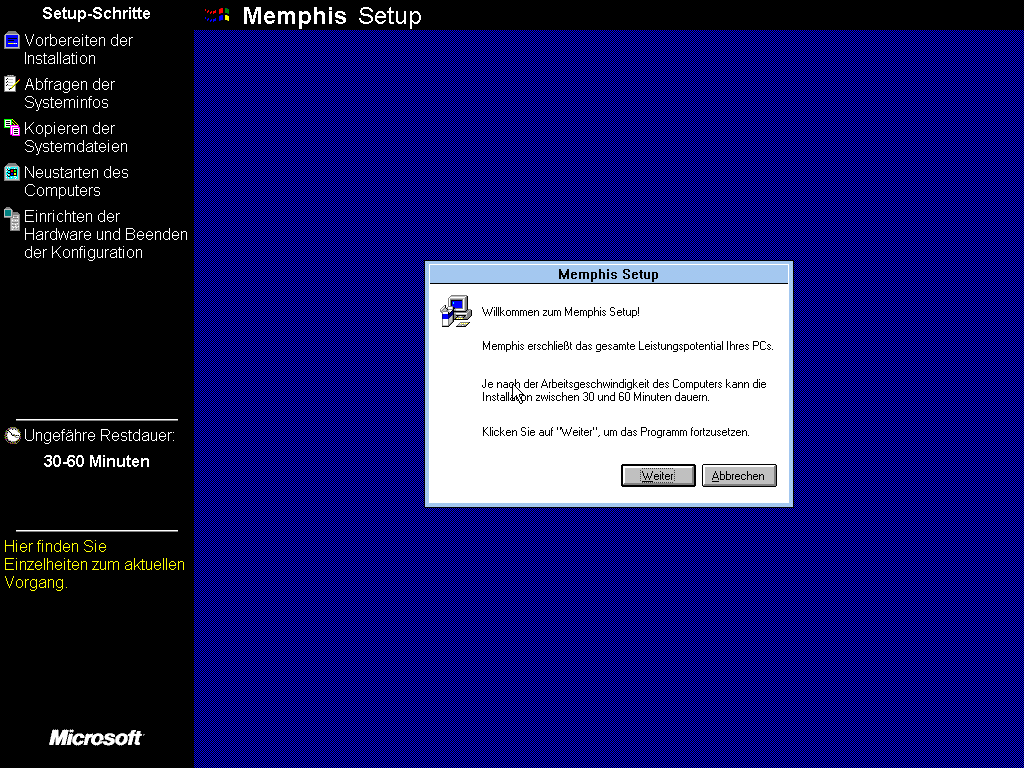
Task: Click the computer setup icon in dialog
Action: click(x=456, y=312)
